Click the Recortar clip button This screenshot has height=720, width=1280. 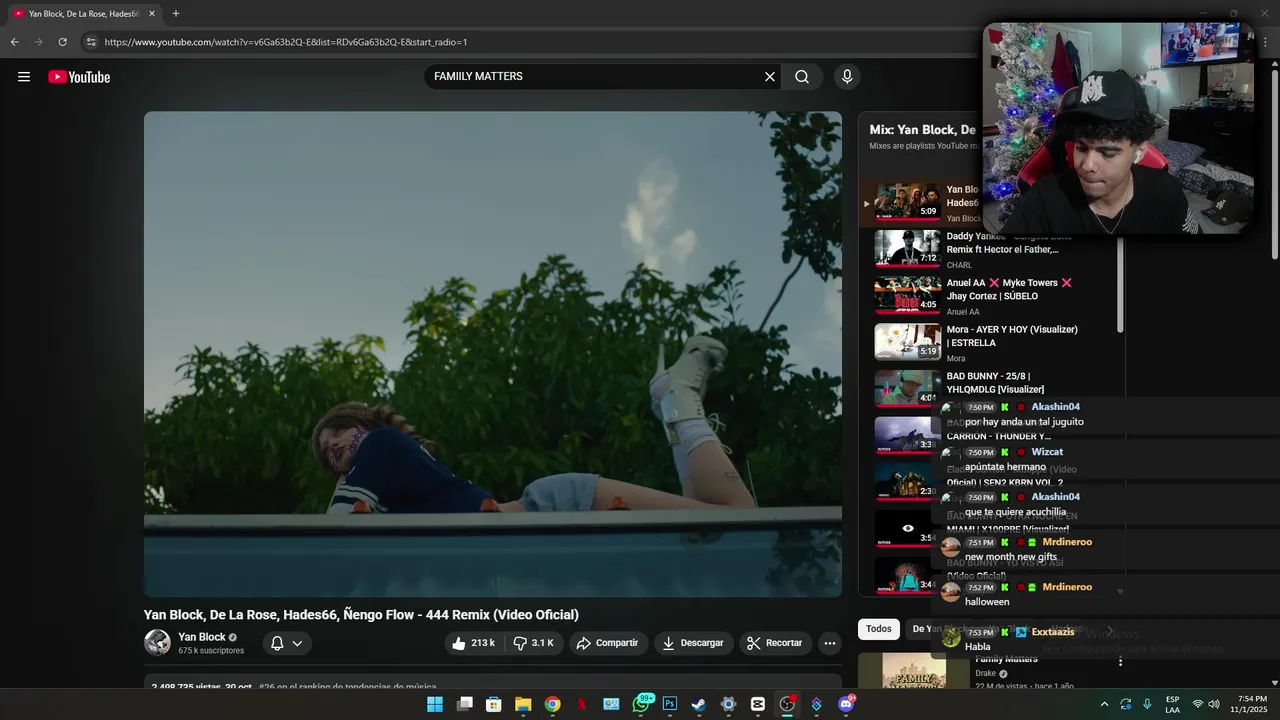click(776, 643)
